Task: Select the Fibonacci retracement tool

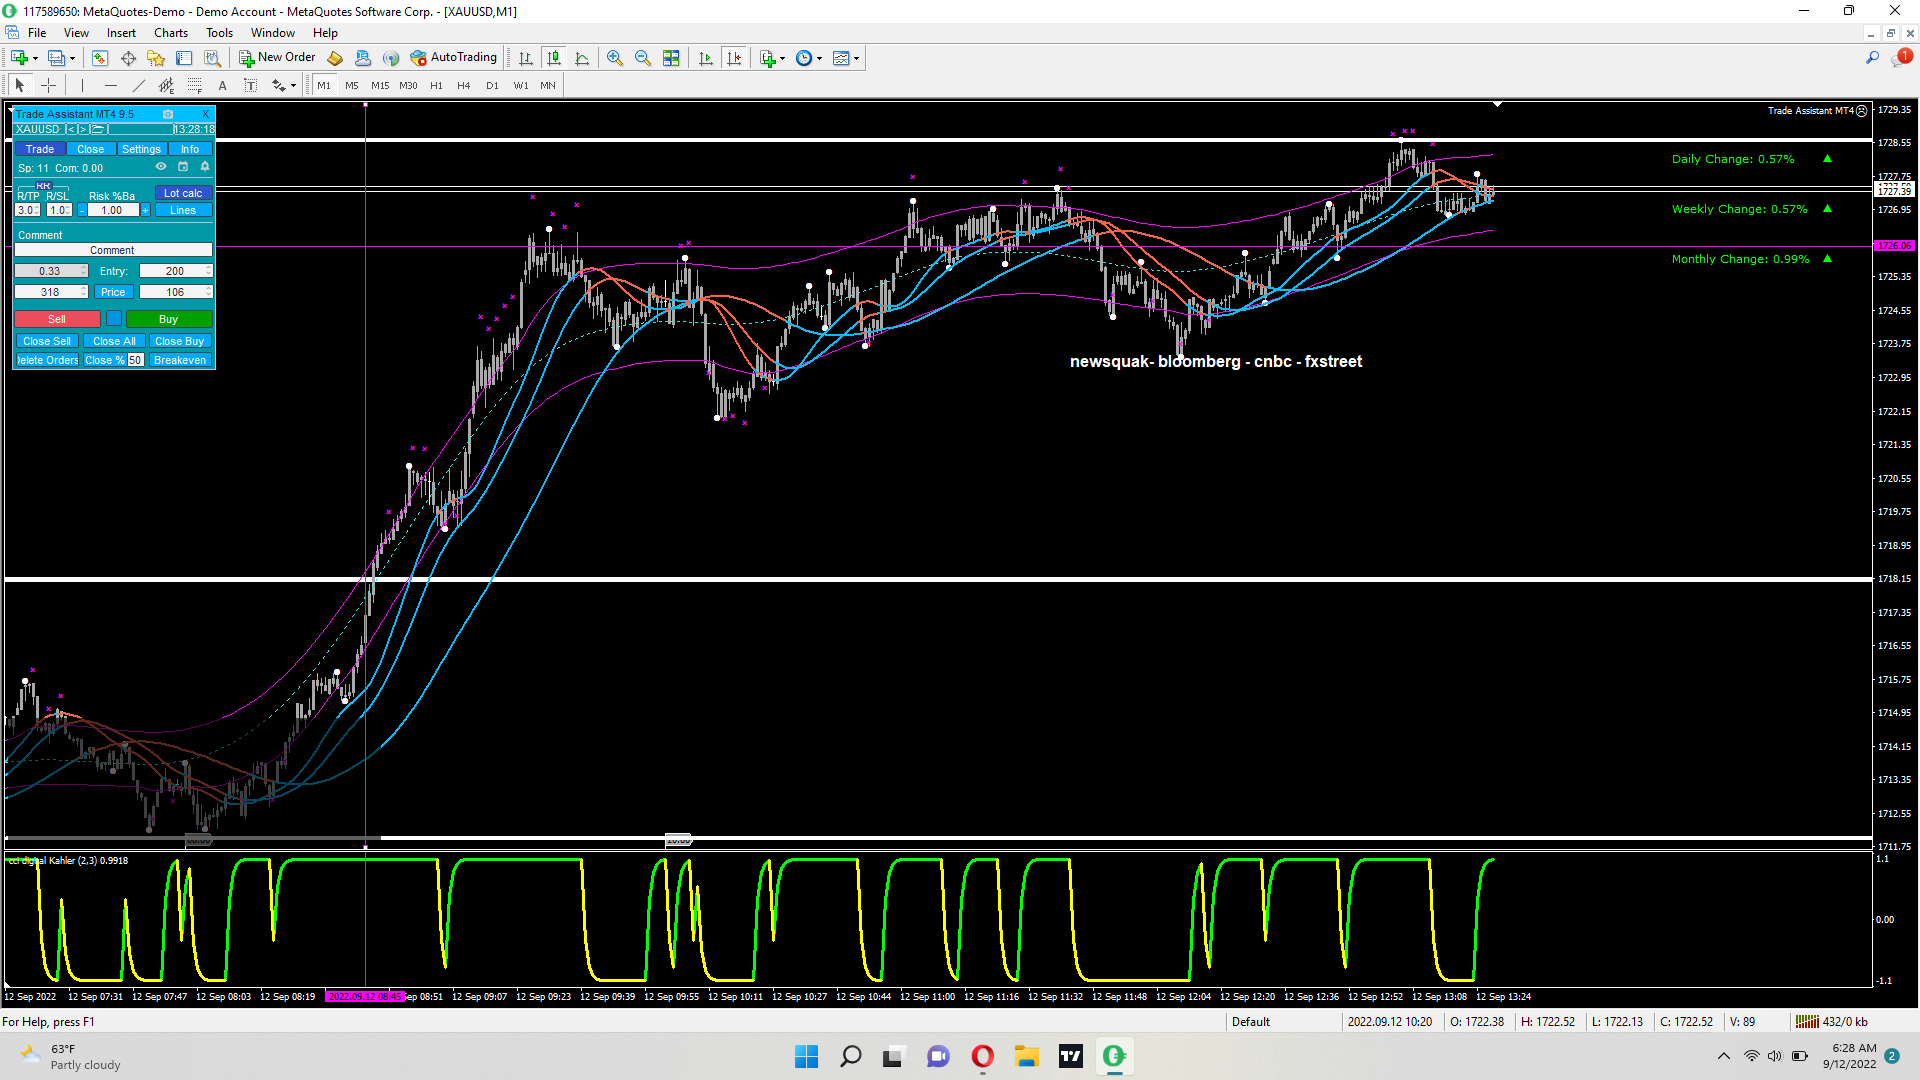Action: (x=195, y=86)
